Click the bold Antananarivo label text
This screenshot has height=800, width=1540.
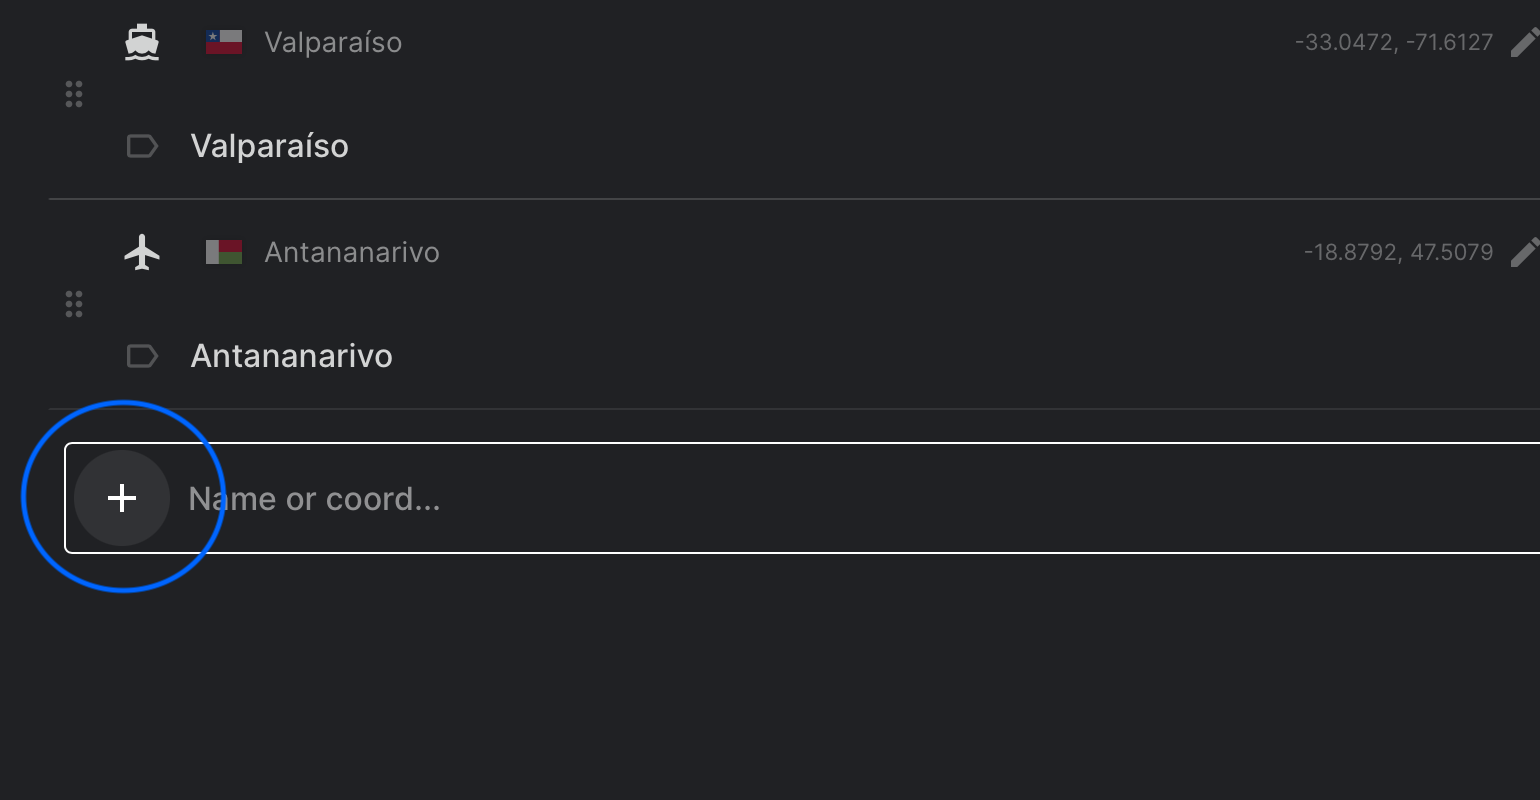click(x=292, y=356)
